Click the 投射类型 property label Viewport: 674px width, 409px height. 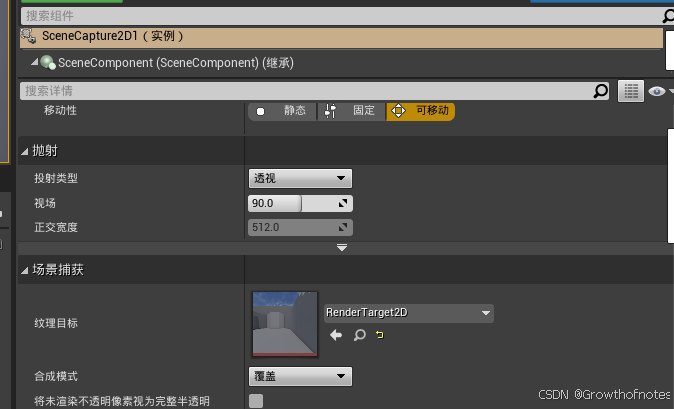click(56, 178)
